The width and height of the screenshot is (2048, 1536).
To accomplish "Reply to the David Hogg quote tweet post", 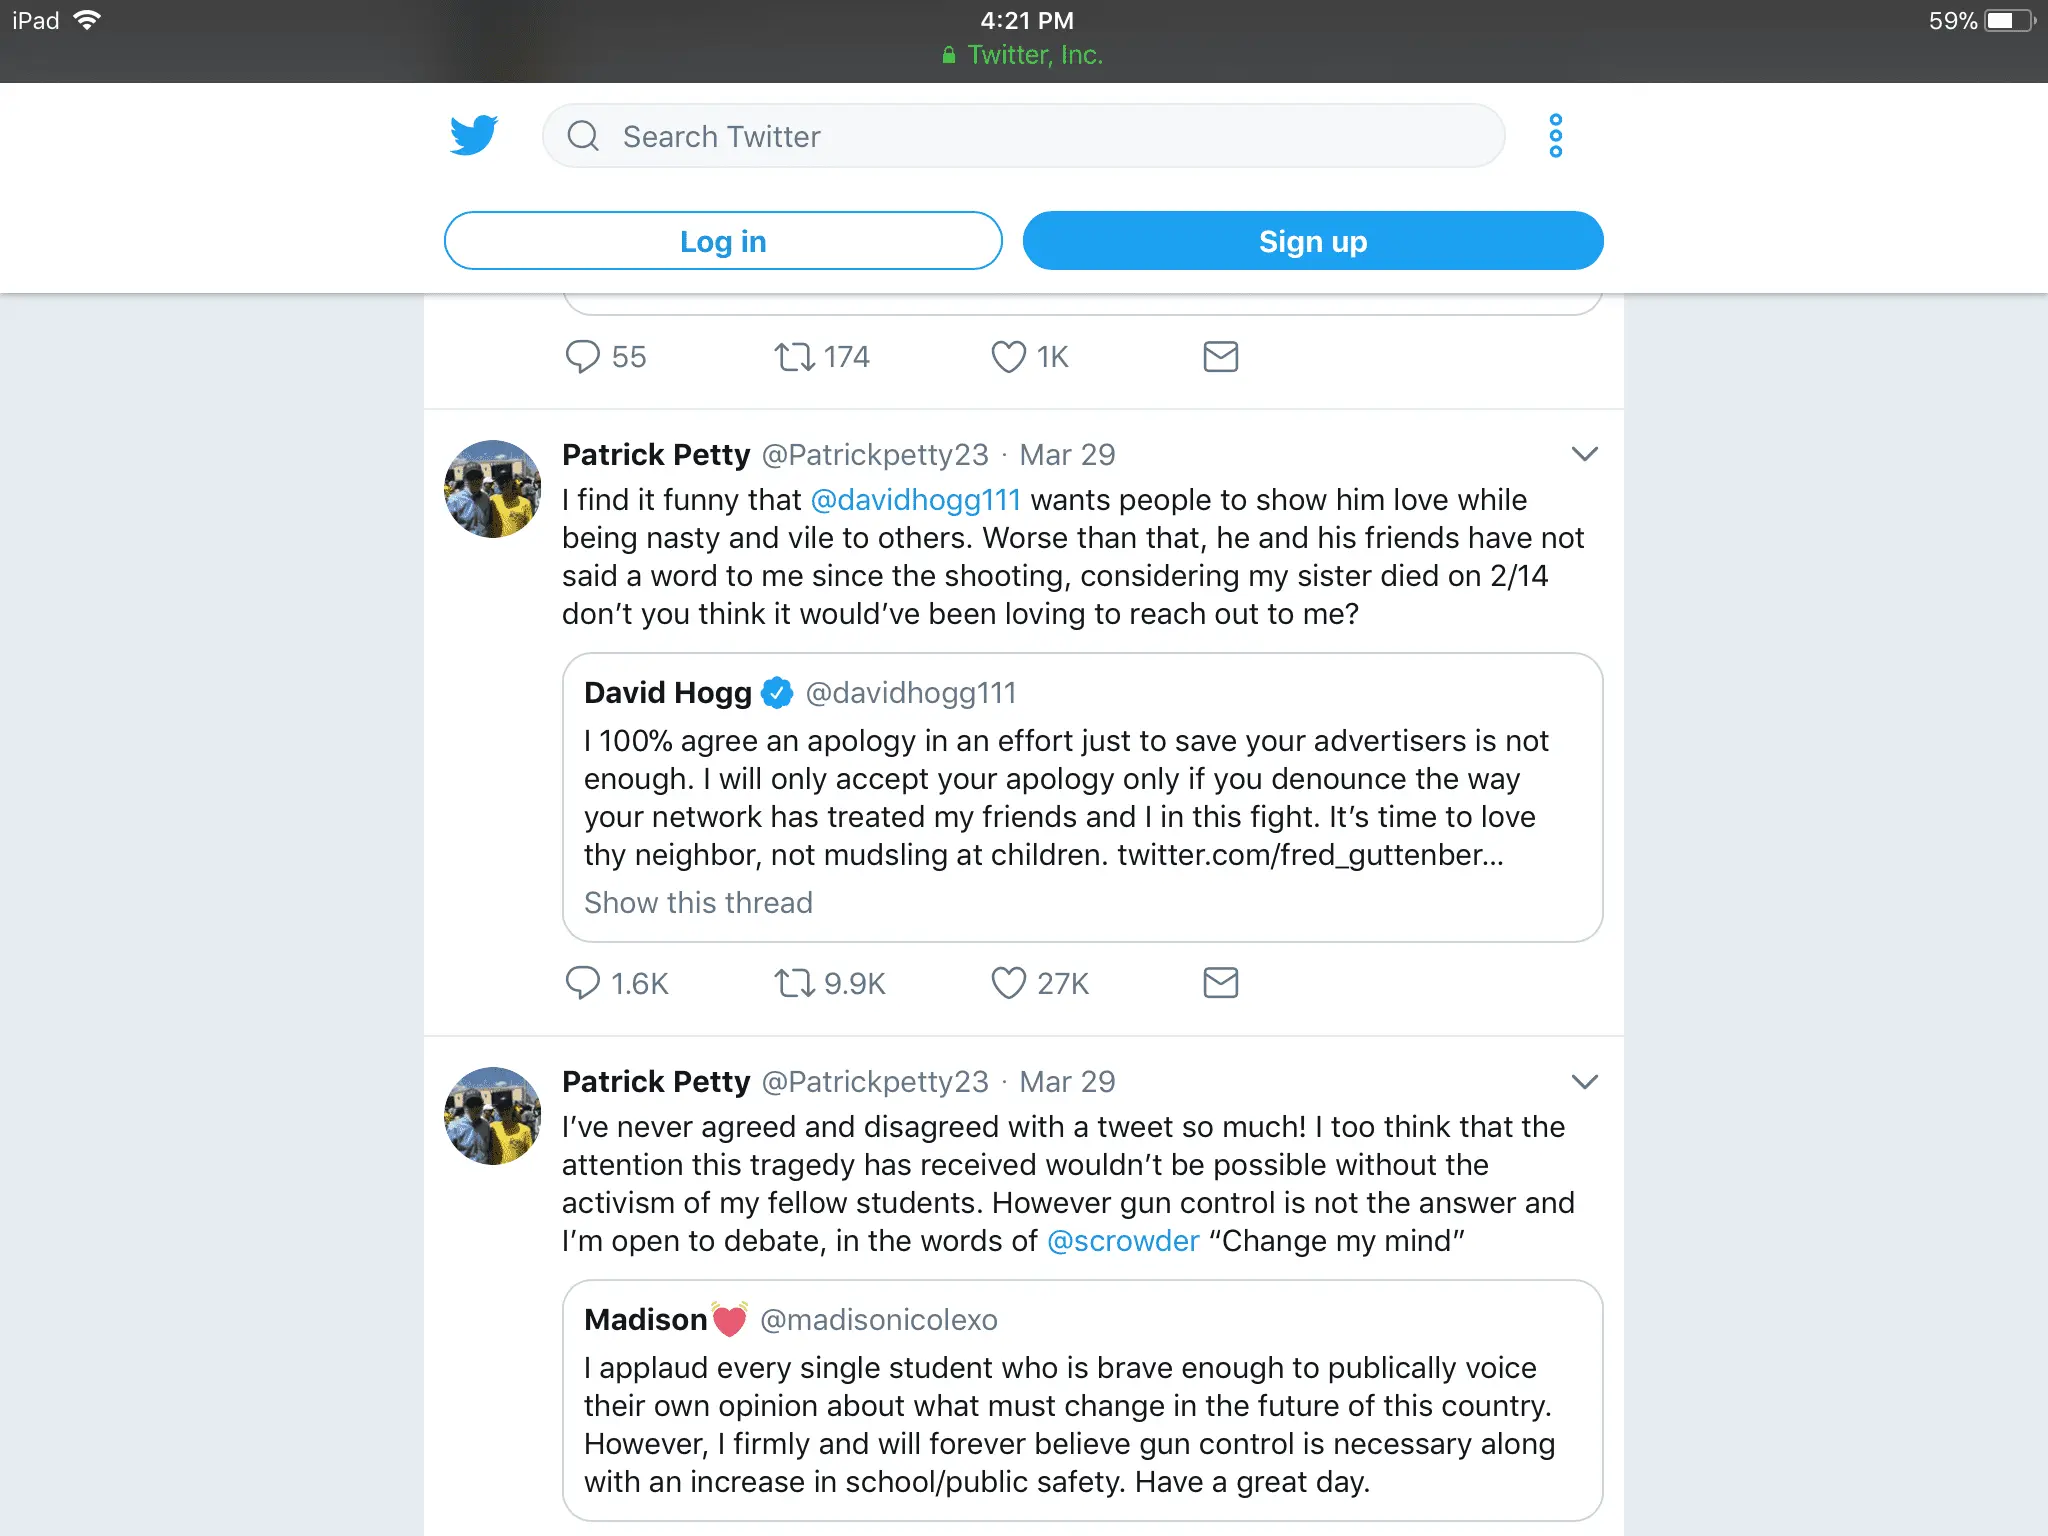I will (x=583, y=983).
